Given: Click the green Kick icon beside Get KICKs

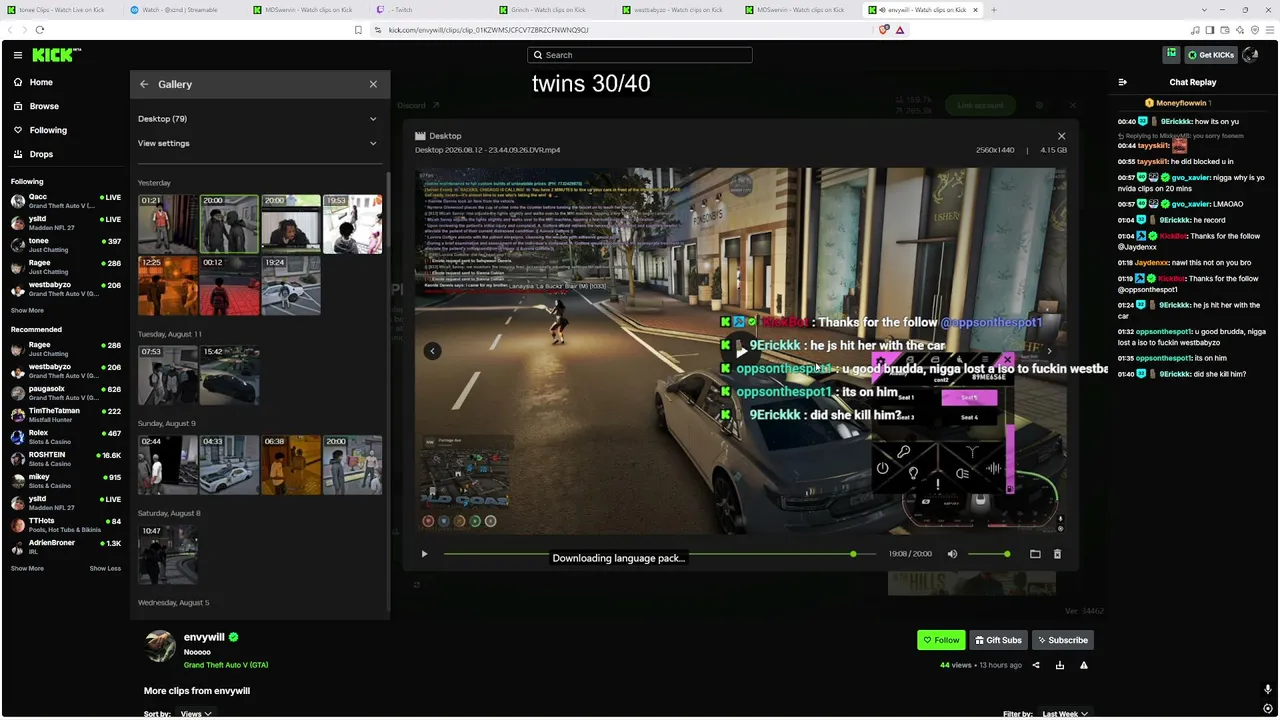Looking at the screenshot, I should 1171,54.
